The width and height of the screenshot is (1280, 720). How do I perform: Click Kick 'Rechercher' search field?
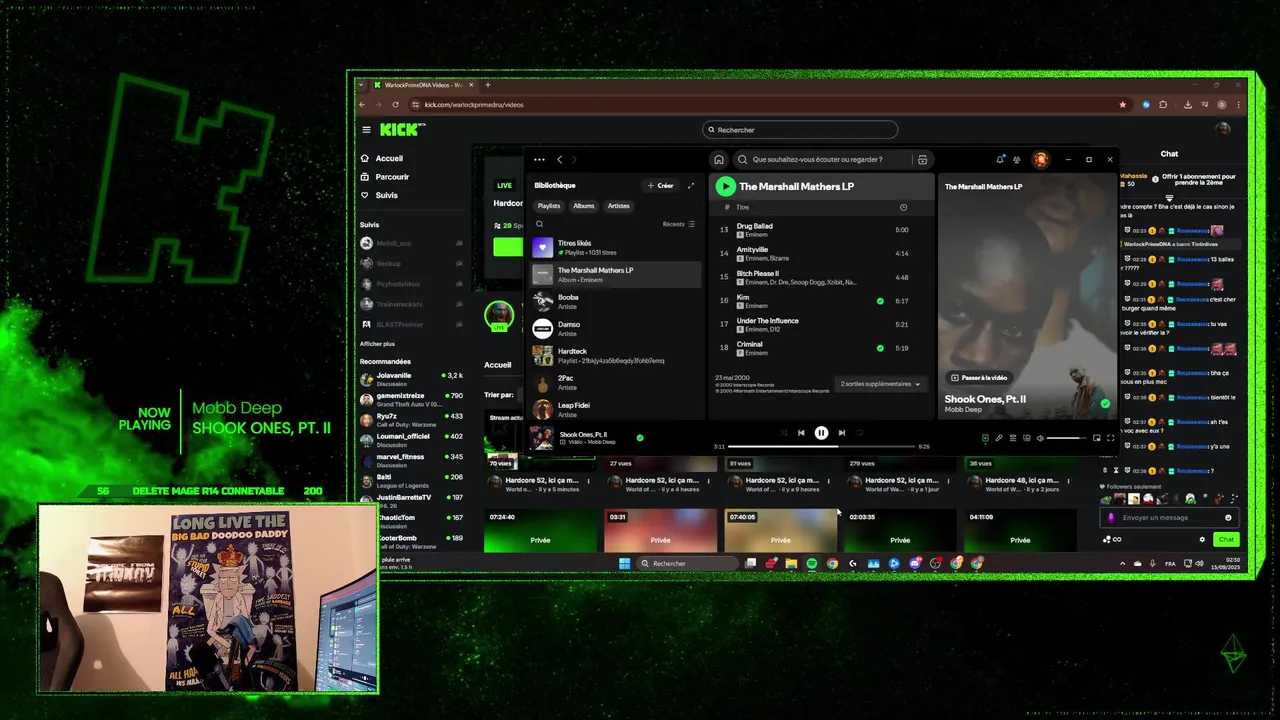(x=800, y=129)
